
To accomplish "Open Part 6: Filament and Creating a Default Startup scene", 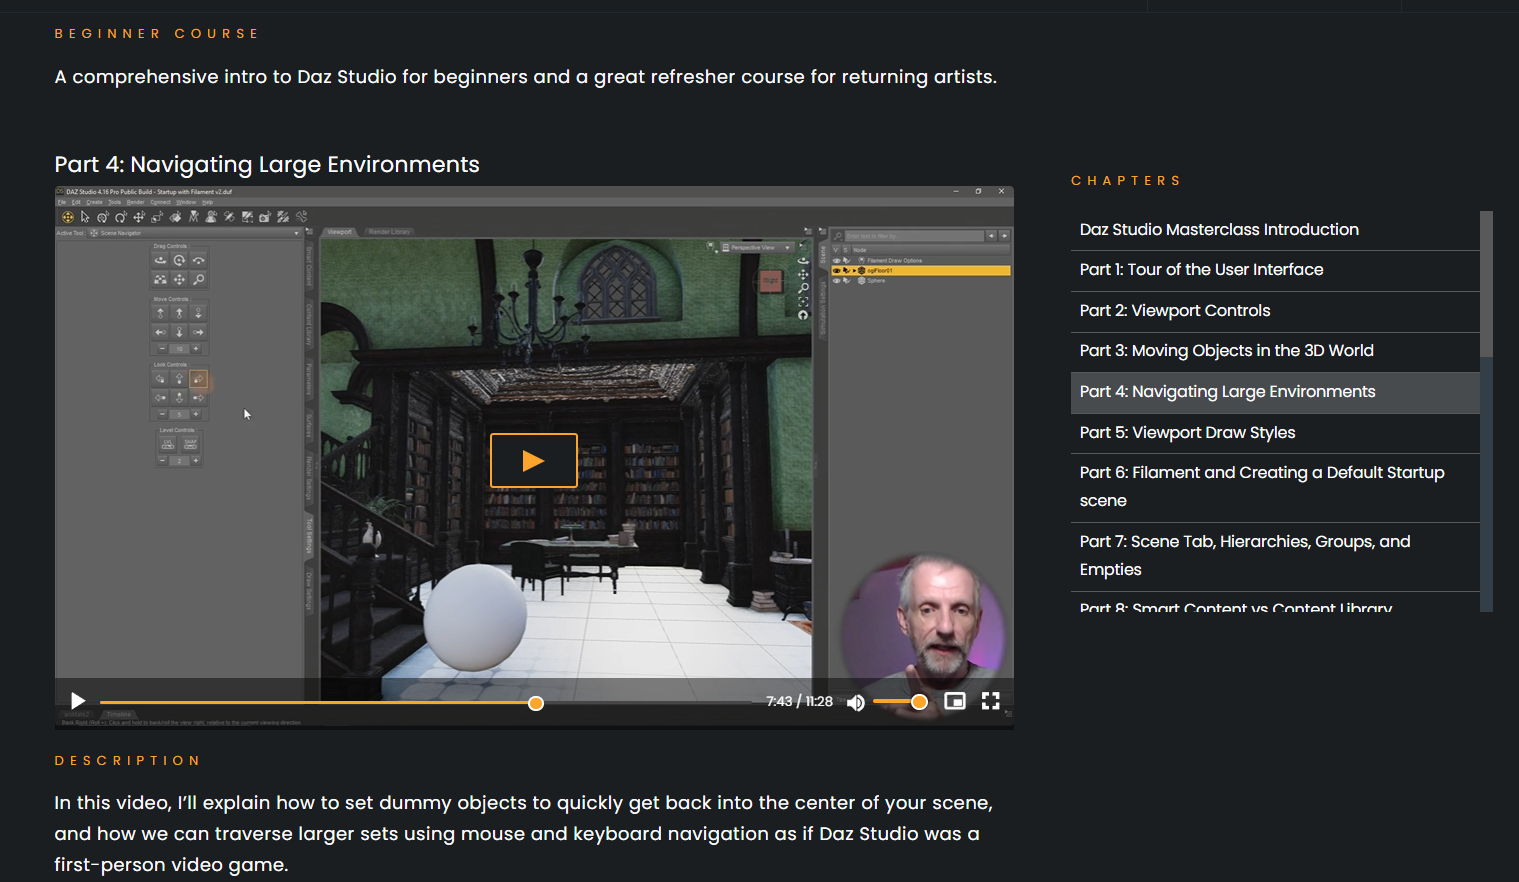I will coord(1275,487).
